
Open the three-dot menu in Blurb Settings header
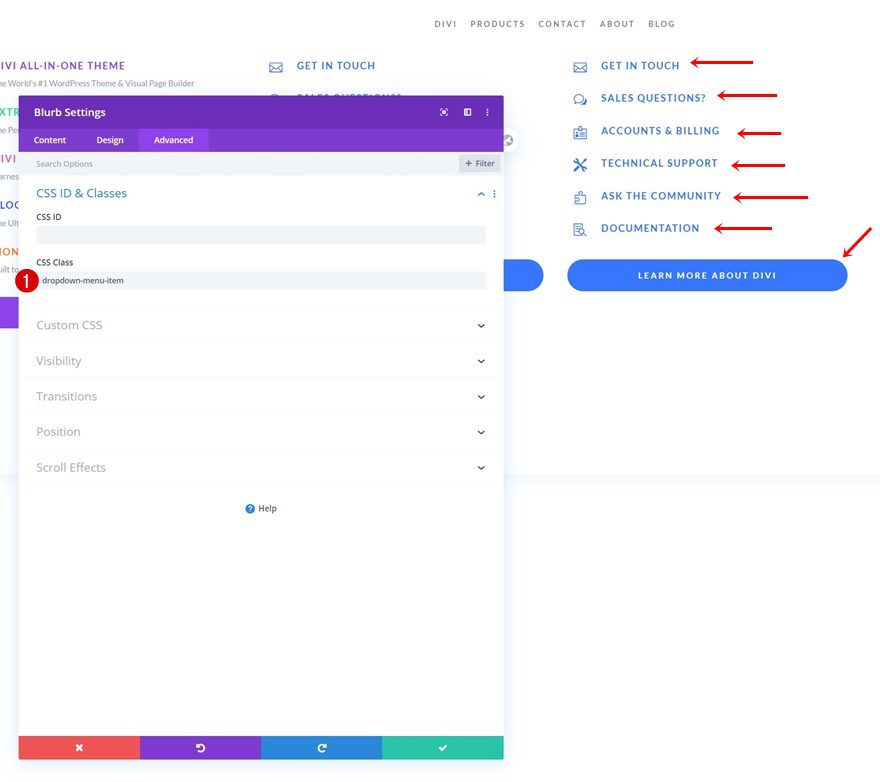(x=488, y=112)
